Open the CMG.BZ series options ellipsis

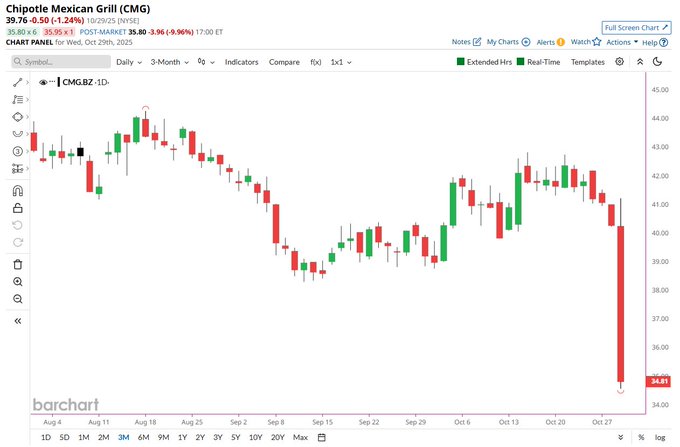point(52,82)
